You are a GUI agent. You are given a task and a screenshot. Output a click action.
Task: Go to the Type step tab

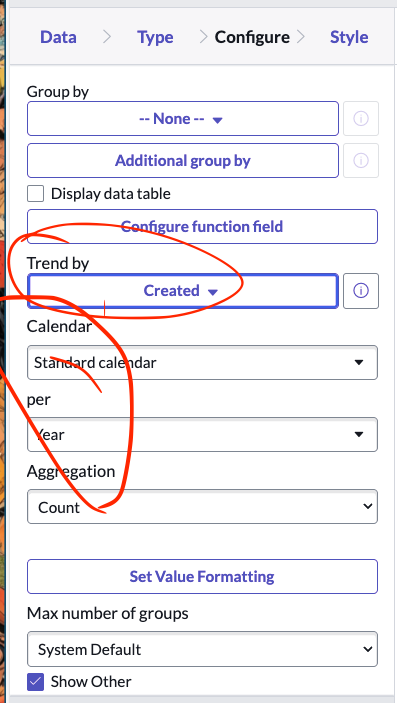[x=155, y=37]
